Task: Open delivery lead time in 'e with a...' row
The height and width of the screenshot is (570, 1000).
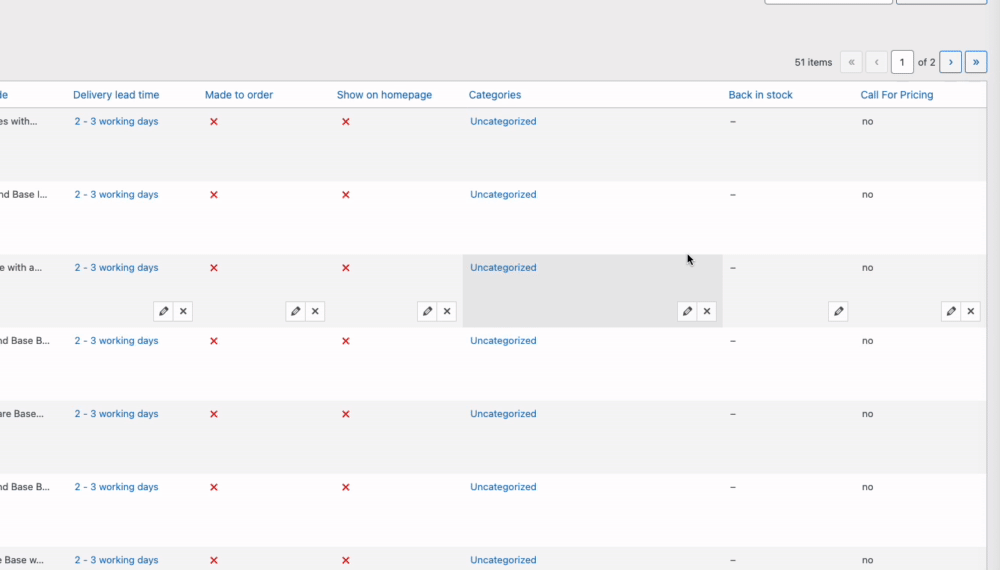Action: point(116,267)
